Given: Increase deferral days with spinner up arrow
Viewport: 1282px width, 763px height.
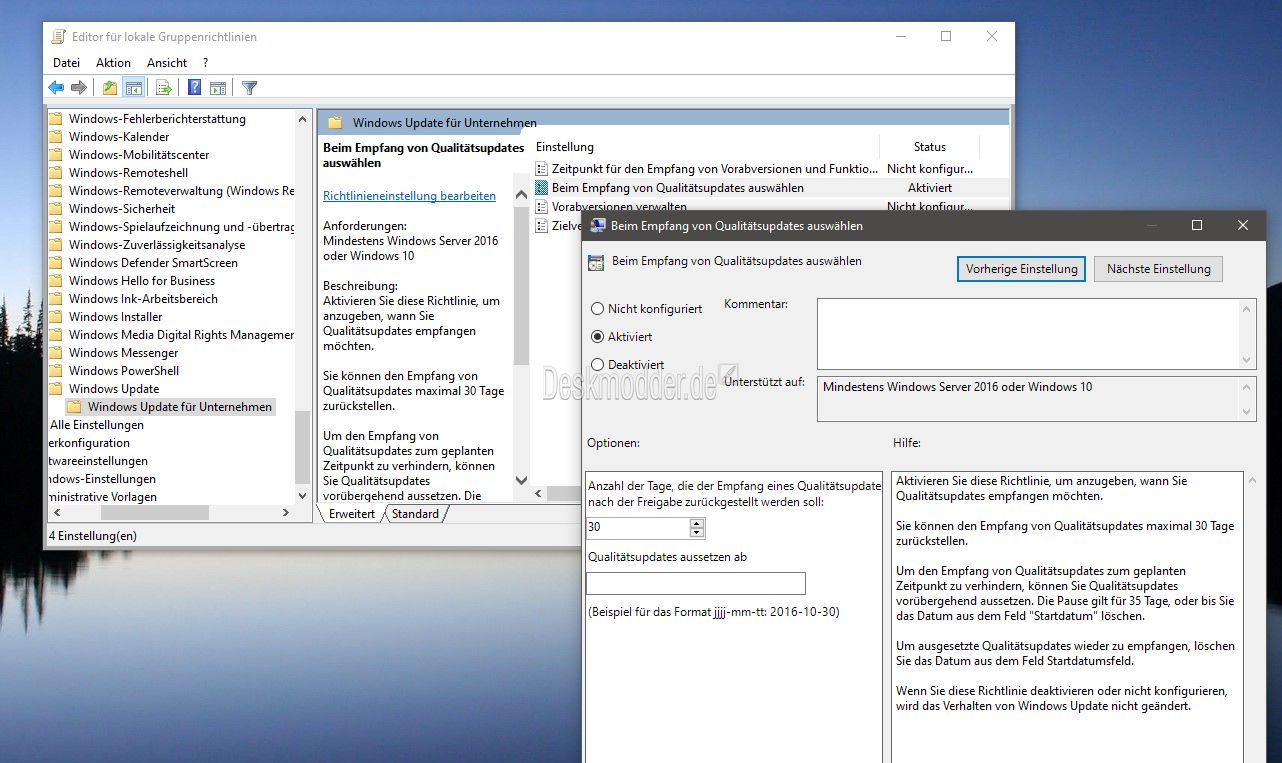Looking at the screenshot, I should [x=697, y=522].
